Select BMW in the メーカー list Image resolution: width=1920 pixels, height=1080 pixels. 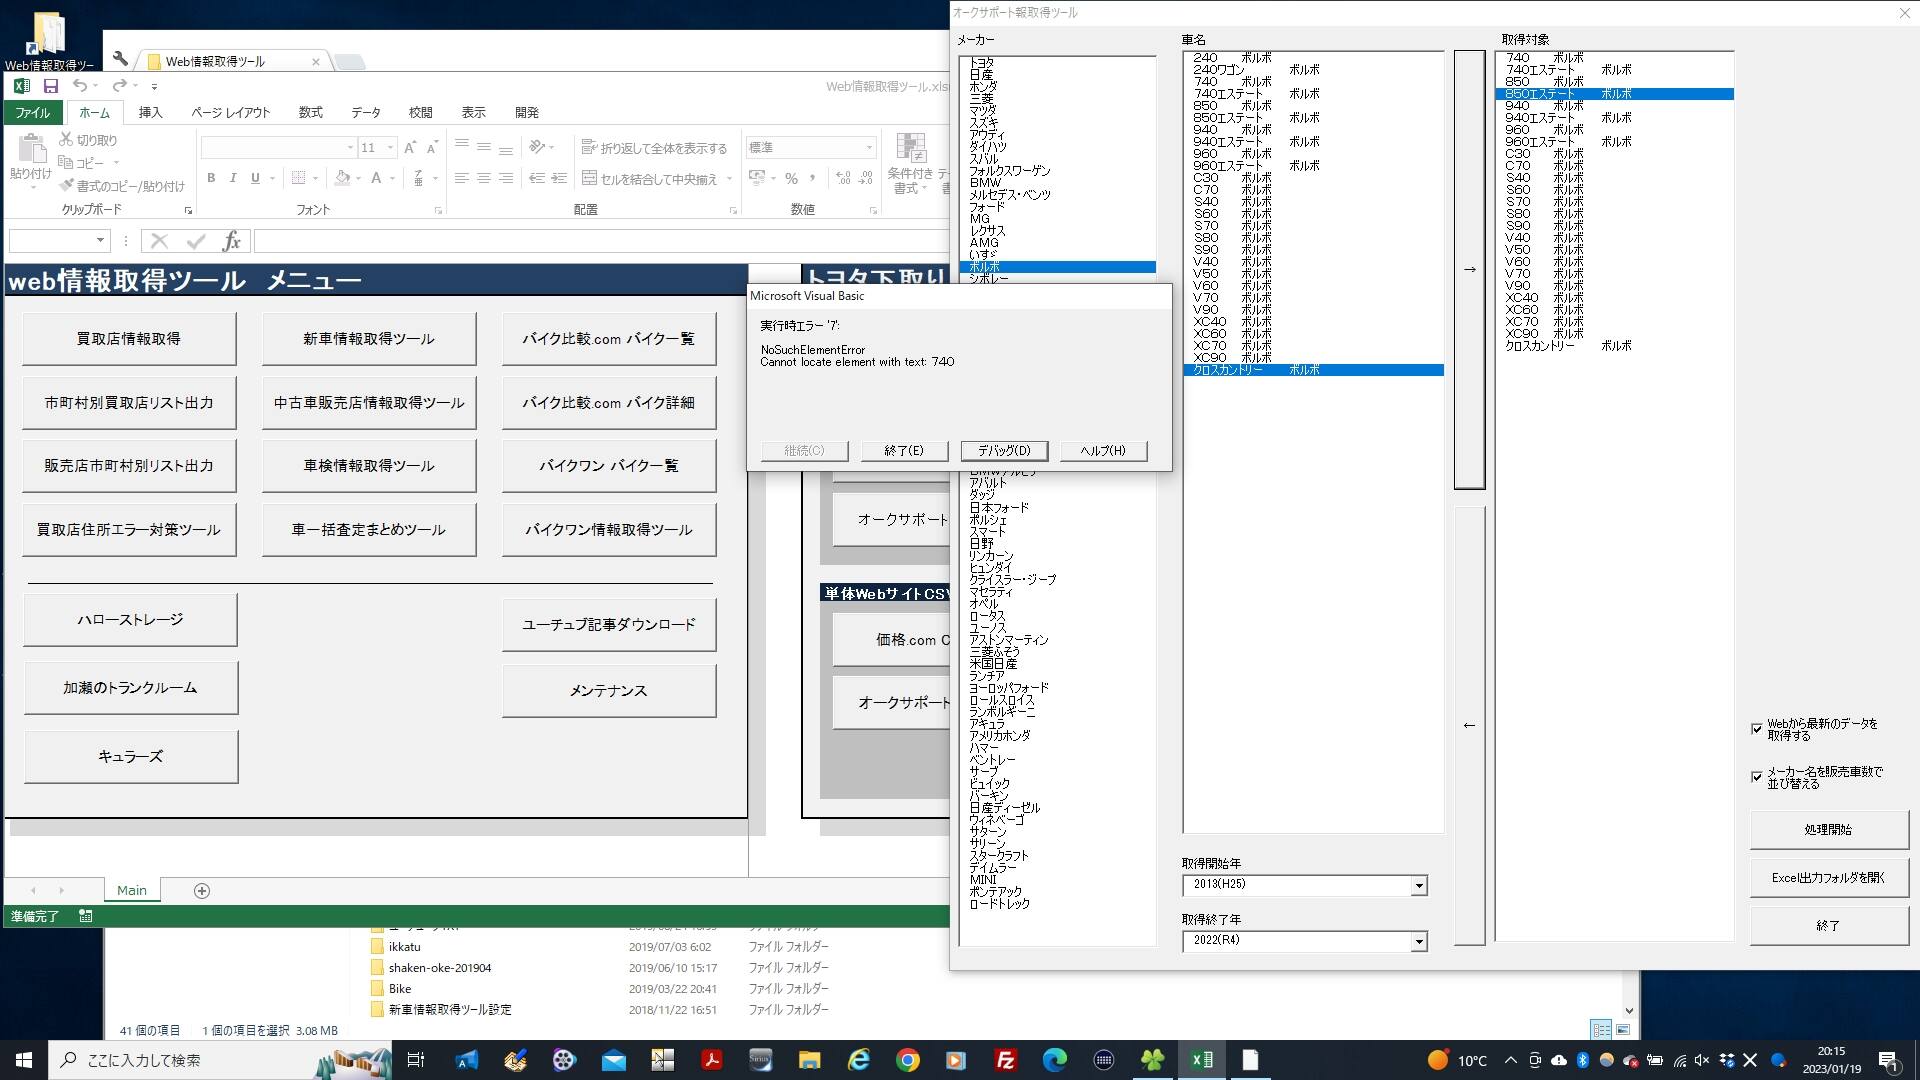click(x=984, y=183)
